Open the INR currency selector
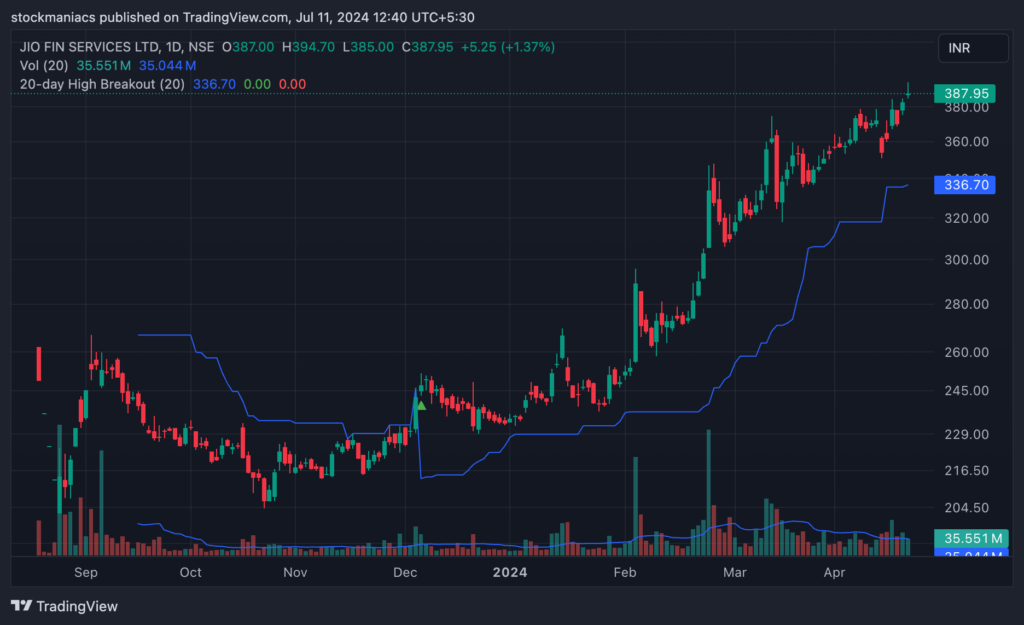The width and height of the screenshot is (1024, 625). 973,48
